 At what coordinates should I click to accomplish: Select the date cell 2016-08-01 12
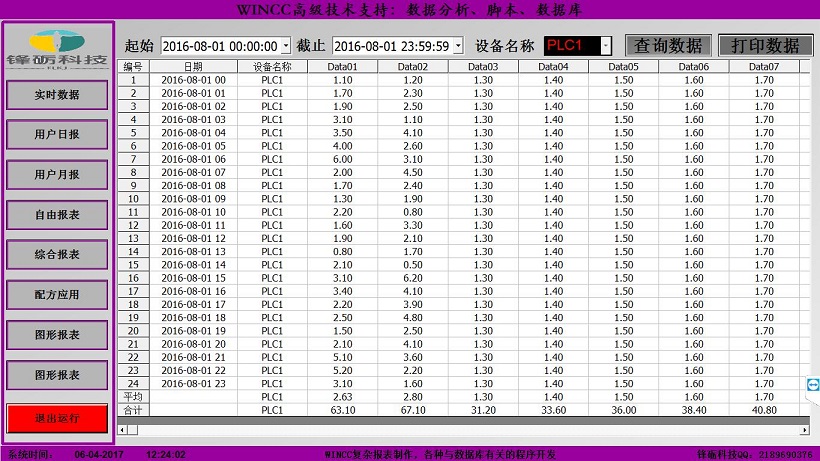pyautogui.click(x=193, y=238)
